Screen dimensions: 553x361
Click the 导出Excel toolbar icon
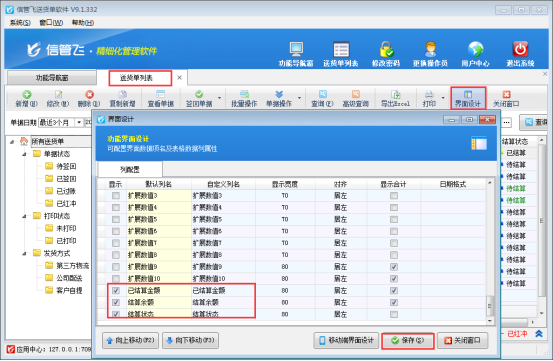click(396, 94)
